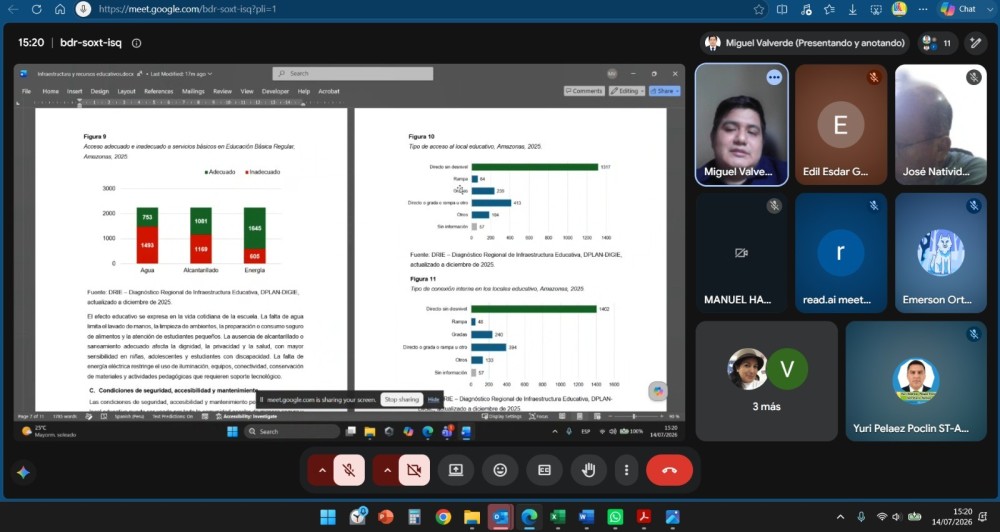Go to the Edge home page icon
The image size is (1000, 532).
(x=59, y=9)
